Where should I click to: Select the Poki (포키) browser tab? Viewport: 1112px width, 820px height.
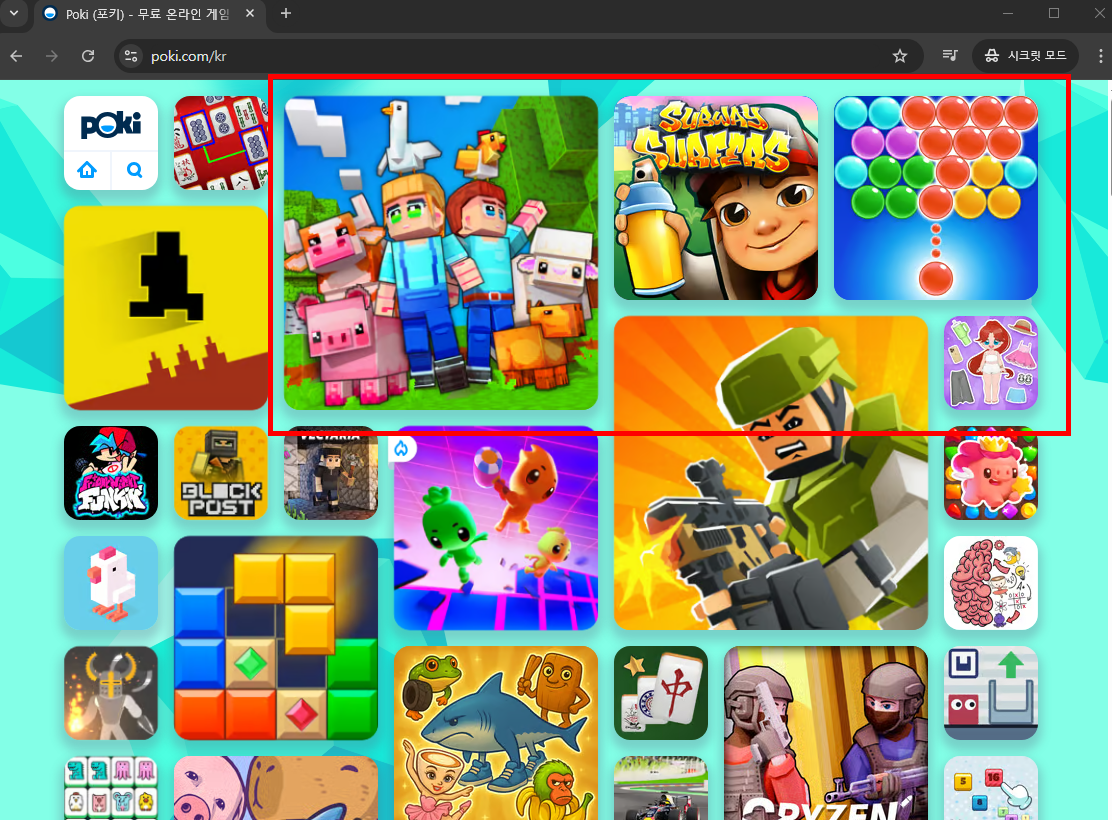click(x=150, y=14)
